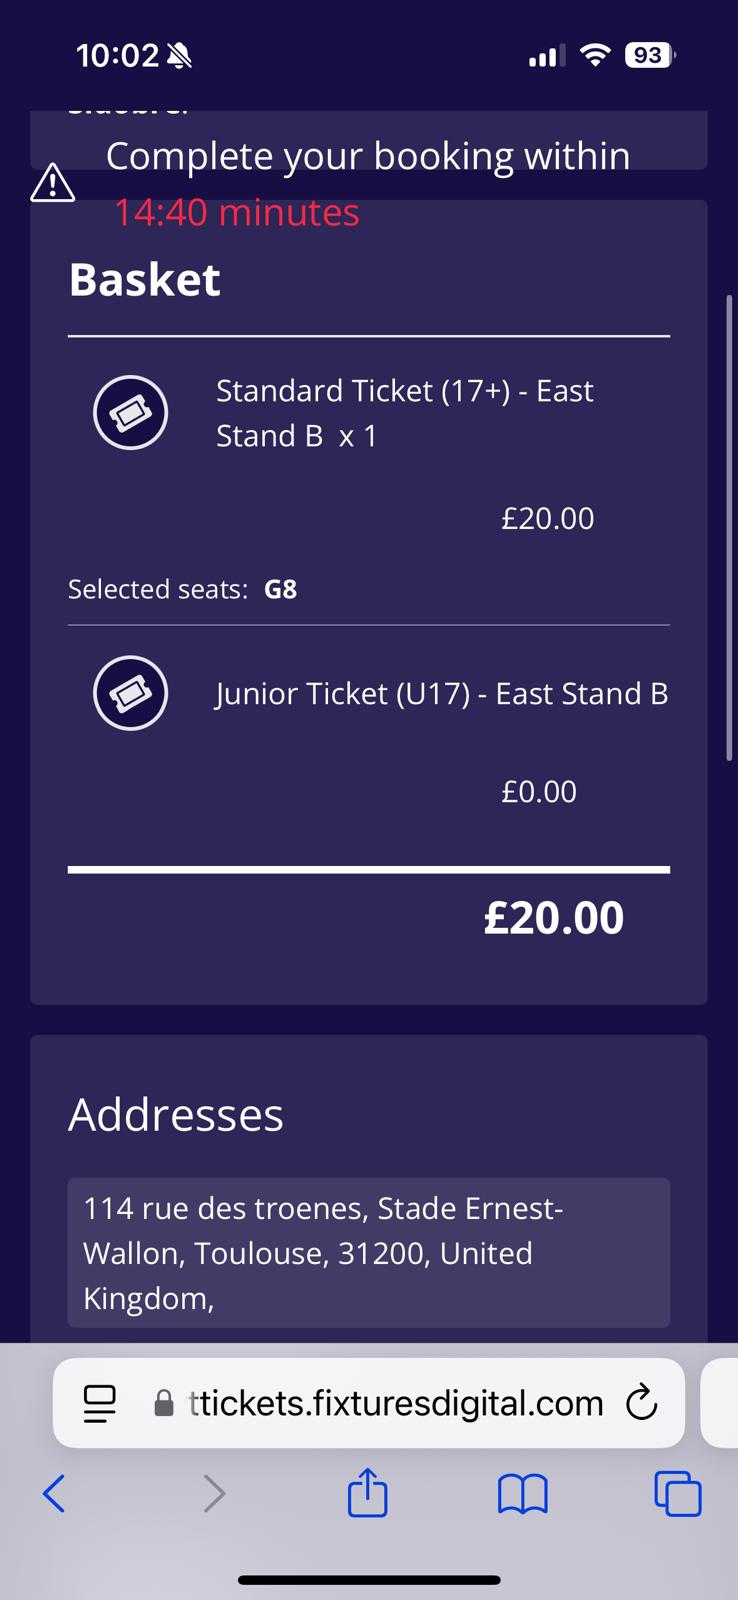Image resolution: width=738 pixels, height=1600 pixels.
Task: Tap the Safari forward arrow
Action: point(214,1494)
